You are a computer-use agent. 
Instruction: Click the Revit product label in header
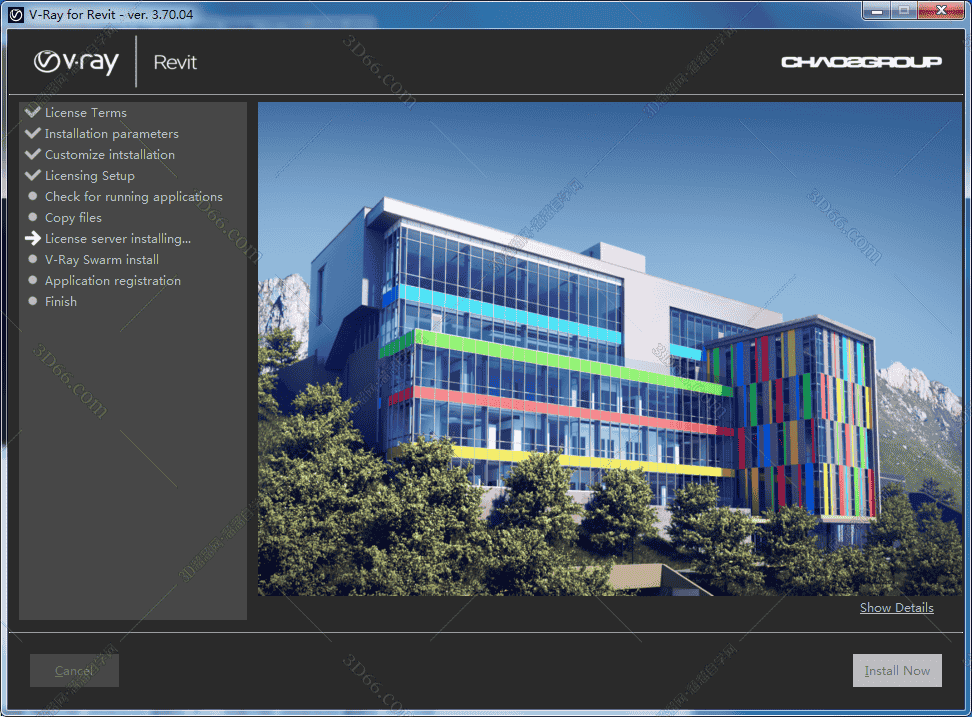(175, 63)
